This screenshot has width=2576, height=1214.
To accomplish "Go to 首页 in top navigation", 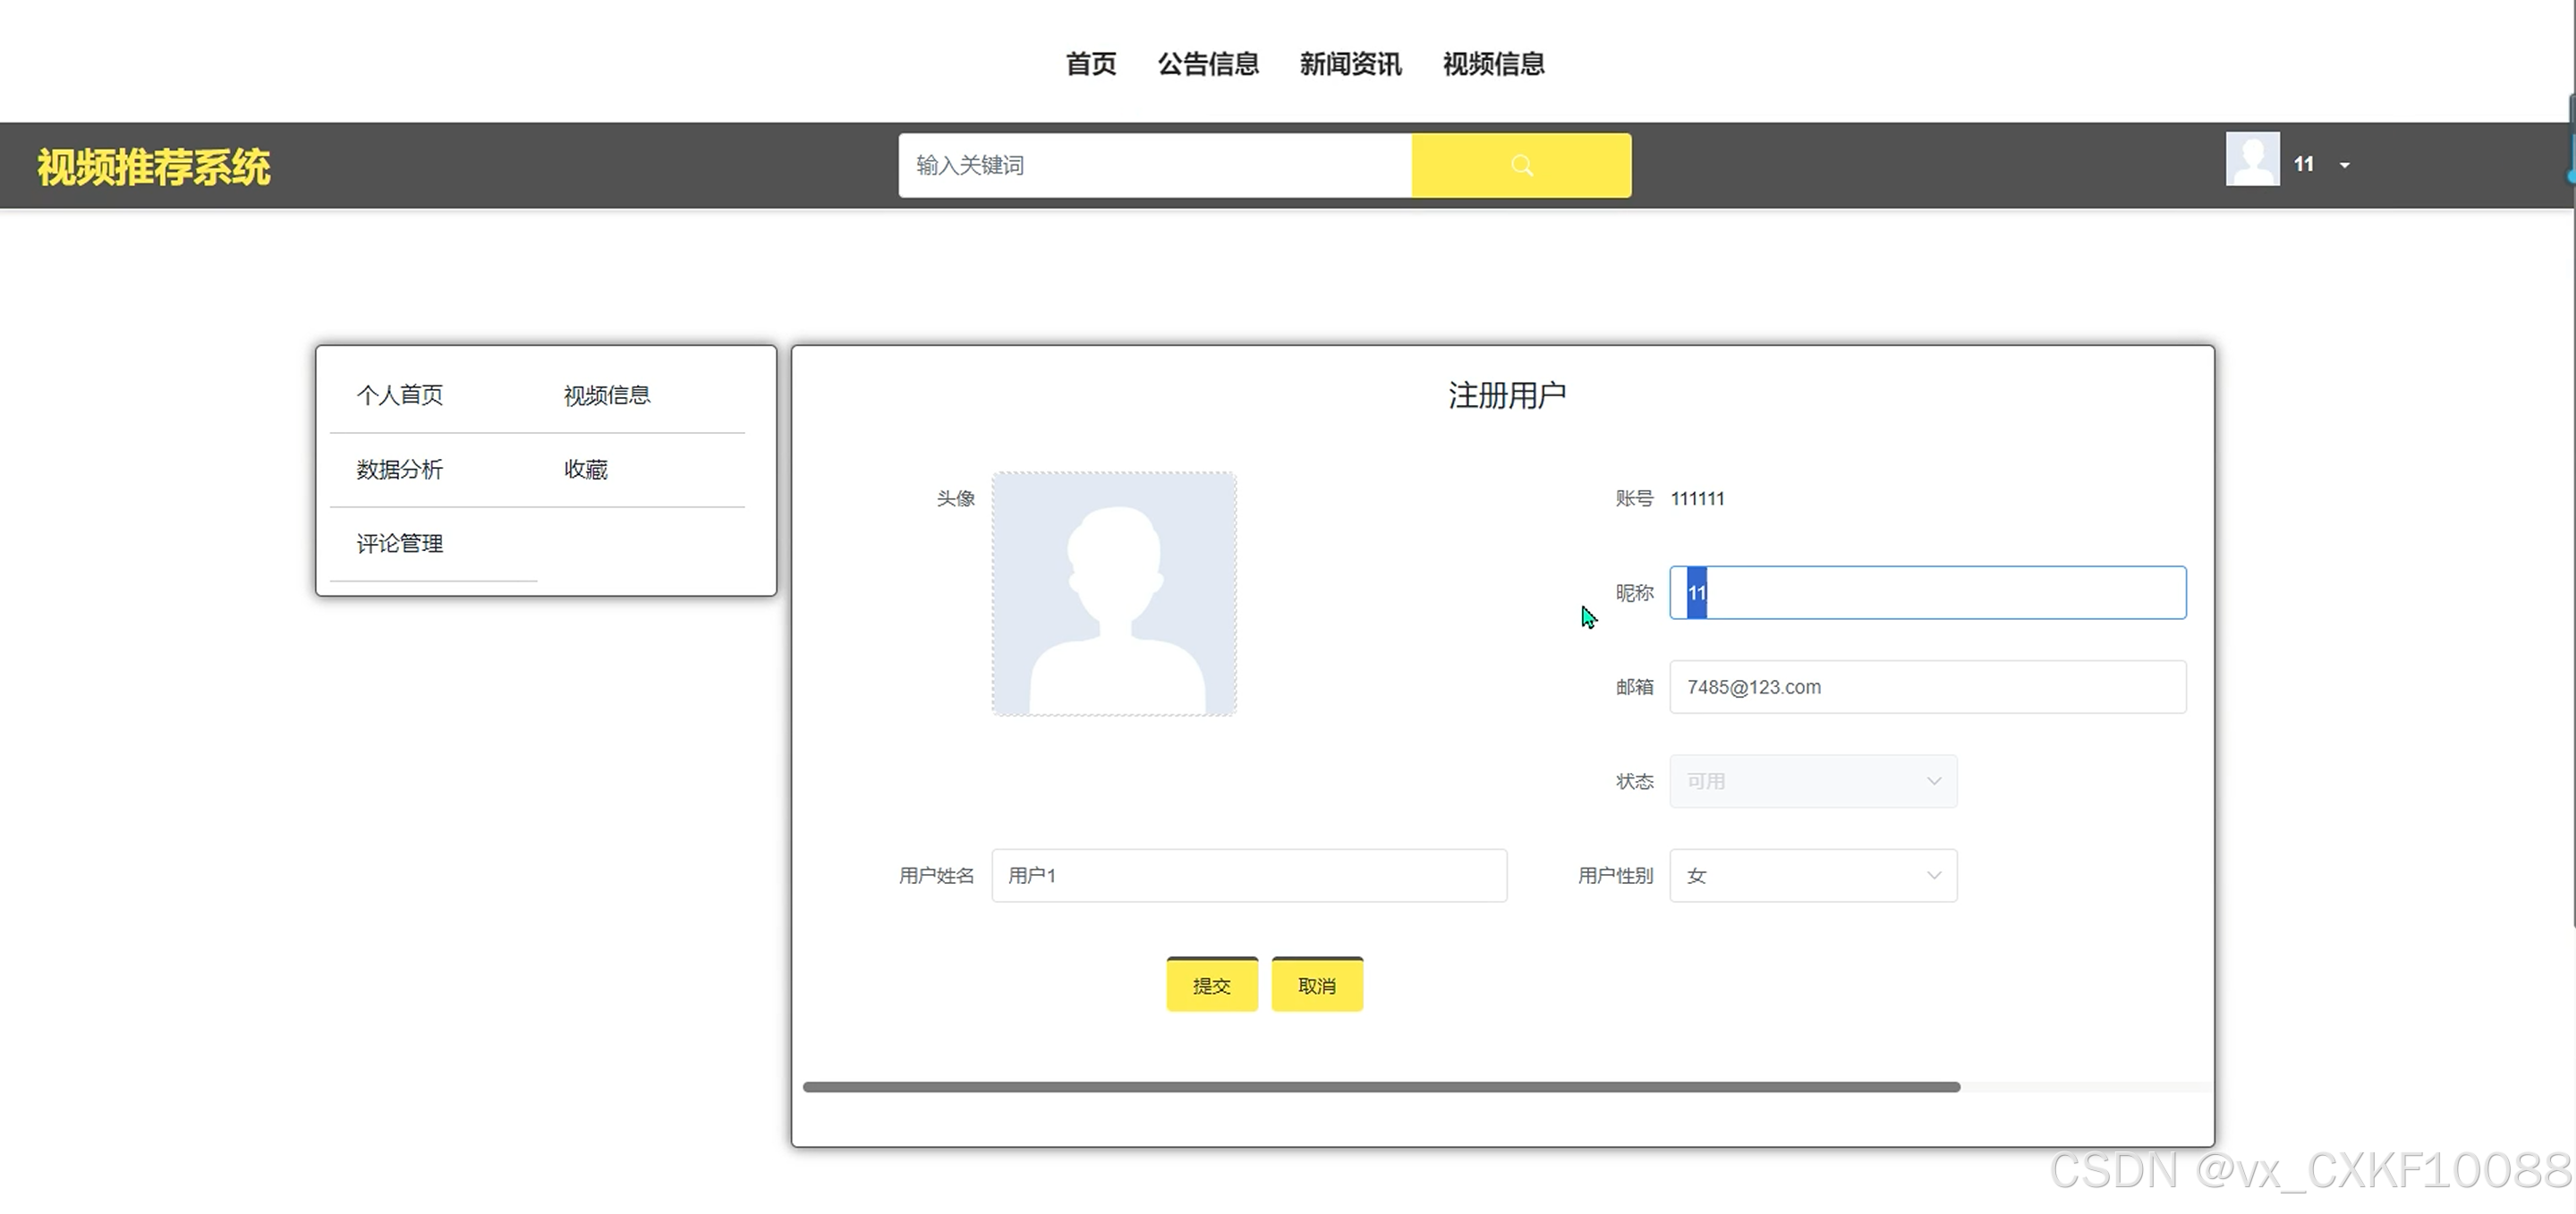I will tap(1090, 64).
